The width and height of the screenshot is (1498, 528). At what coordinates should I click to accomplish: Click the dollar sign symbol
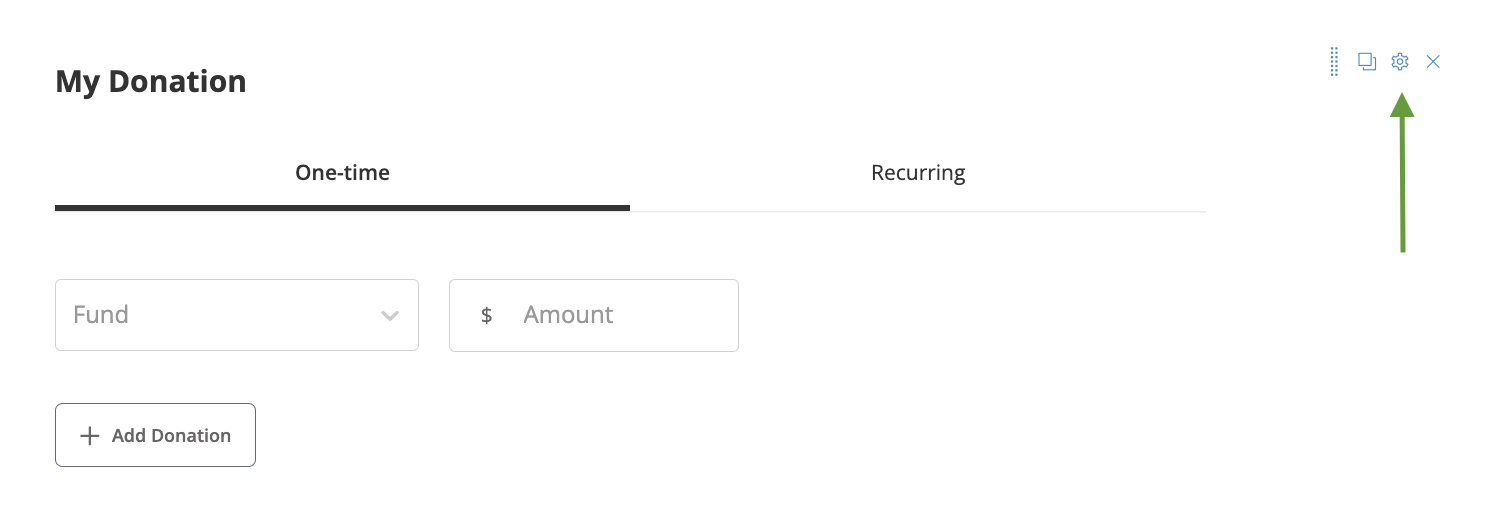coord(487,316)
